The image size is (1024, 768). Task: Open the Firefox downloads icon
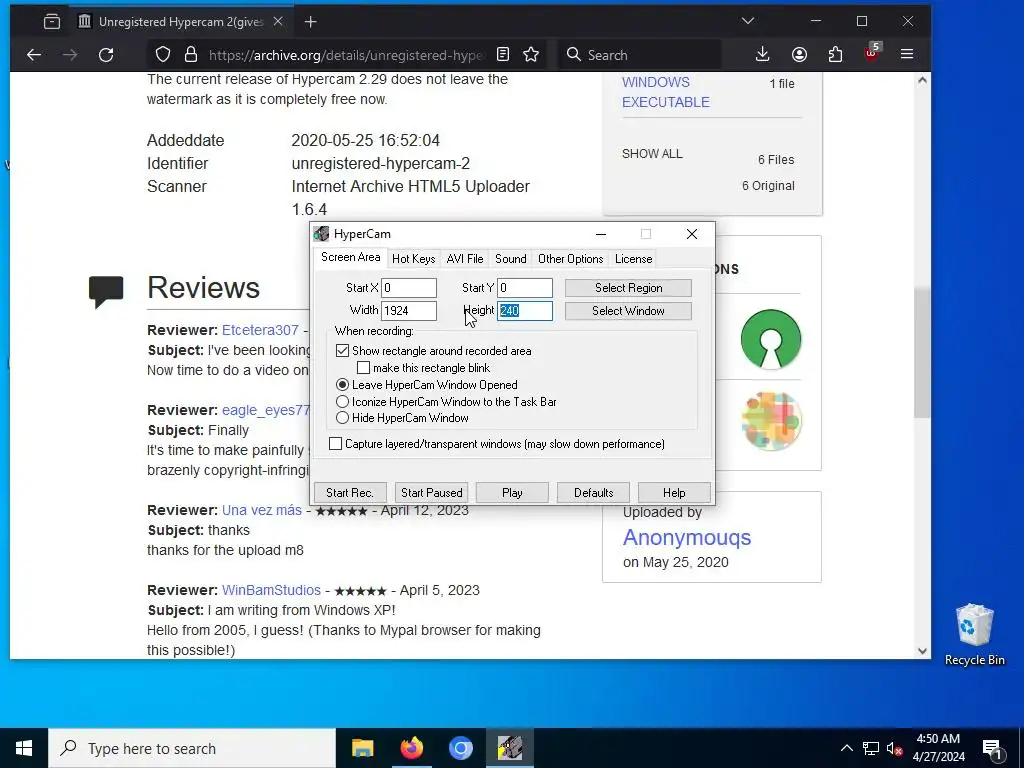[x=762, y=55]
